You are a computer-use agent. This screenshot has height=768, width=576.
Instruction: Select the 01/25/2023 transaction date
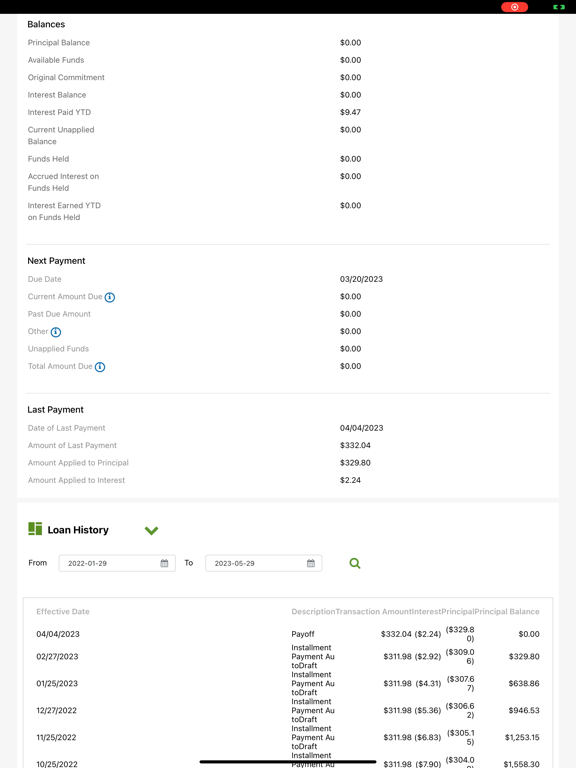[x=57, y=684]
